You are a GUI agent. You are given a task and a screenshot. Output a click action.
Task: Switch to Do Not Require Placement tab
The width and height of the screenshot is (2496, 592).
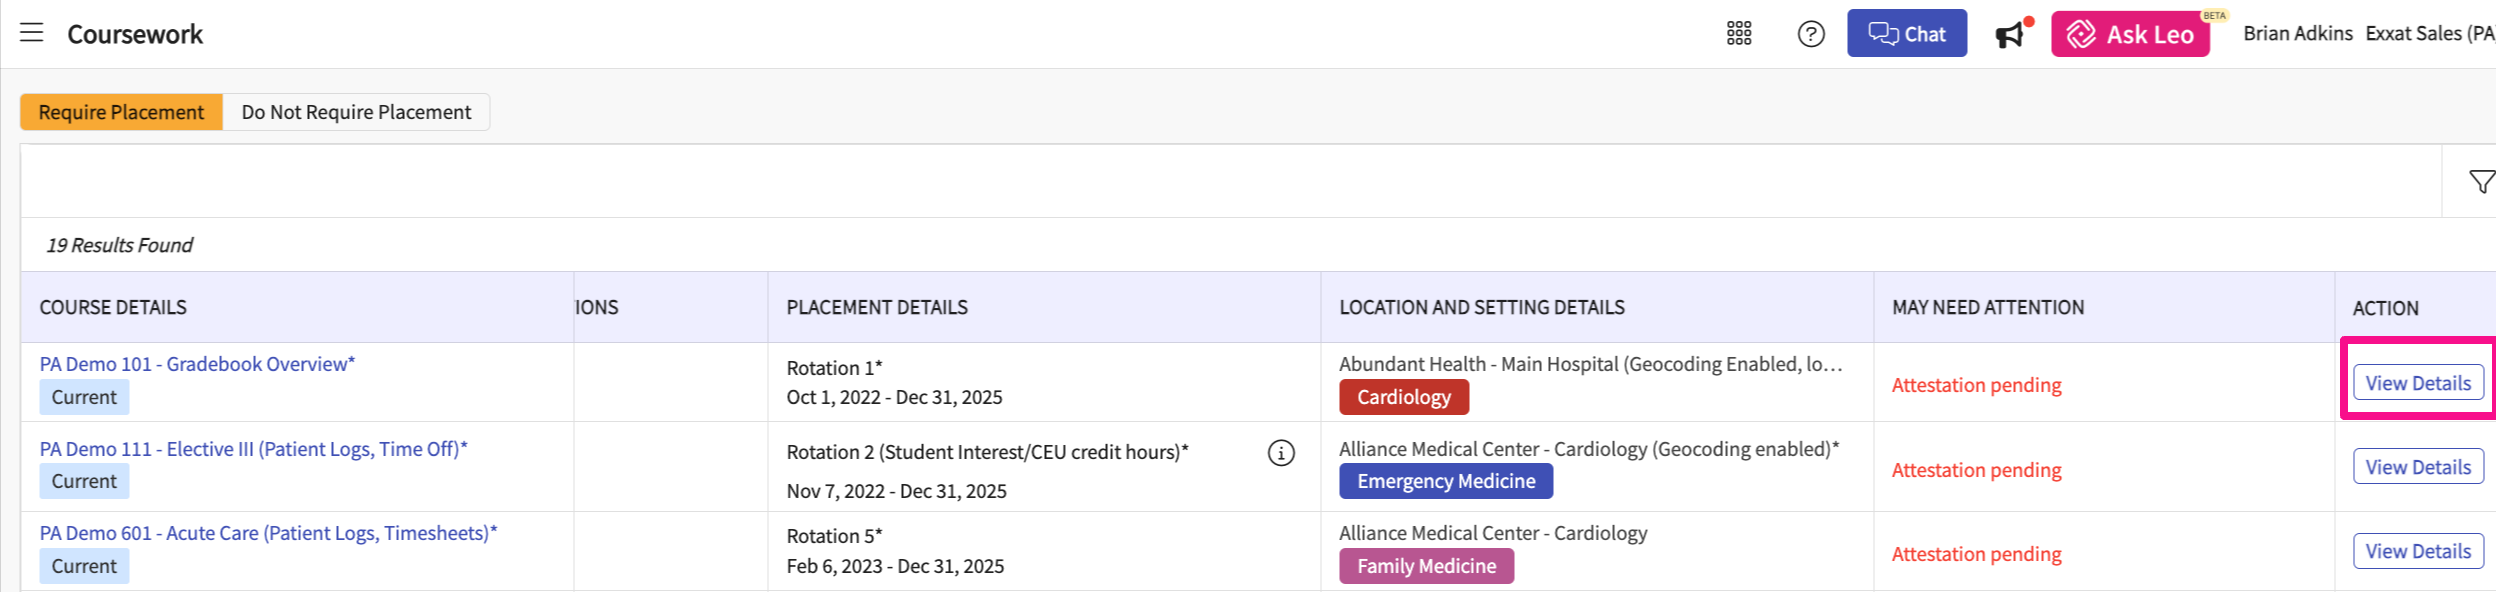click(356, 112)
